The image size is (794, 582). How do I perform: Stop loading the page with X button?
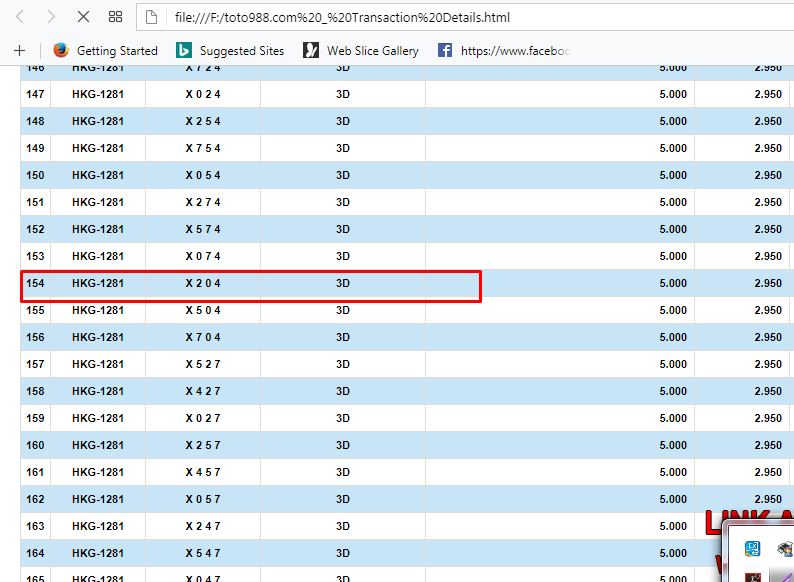click(x=83, y=17)
